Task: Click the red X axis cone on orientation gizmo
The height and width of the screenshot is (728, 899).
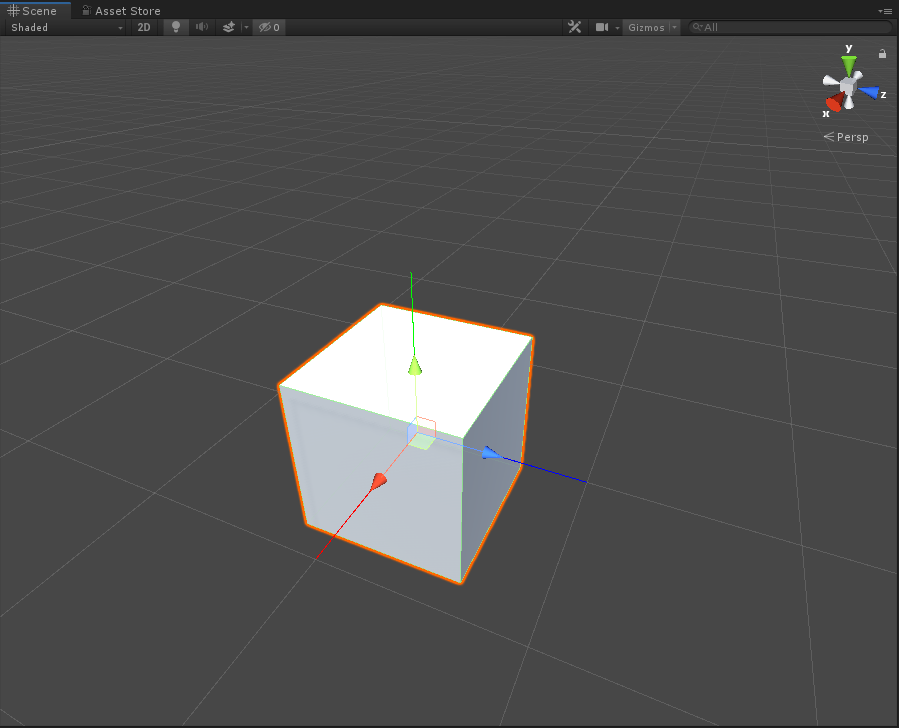Action: click(835, 103)
